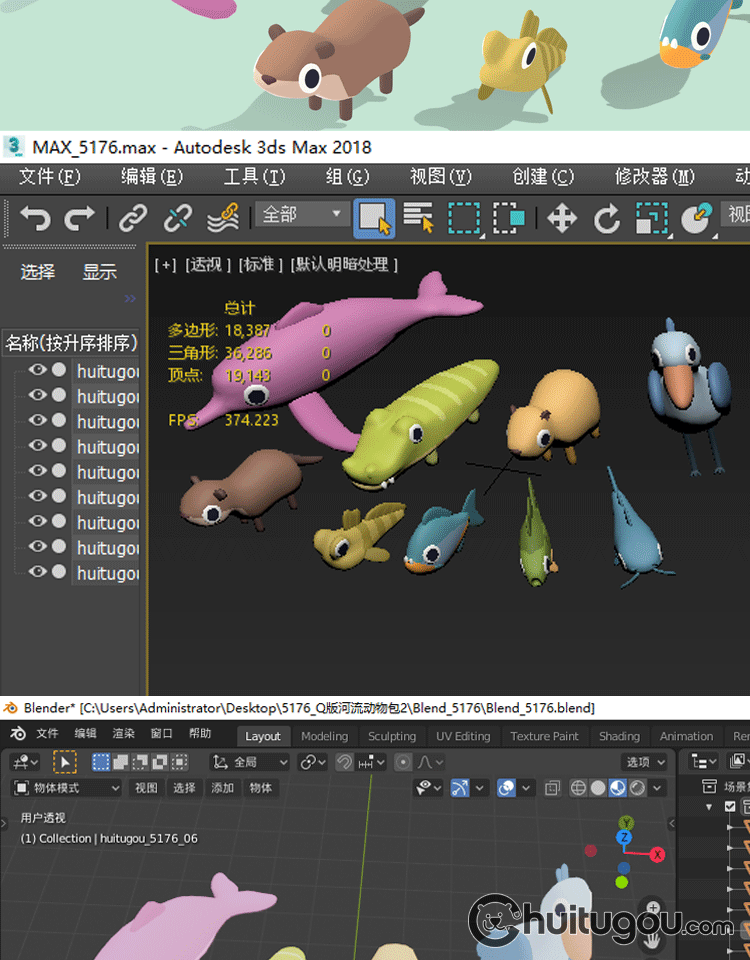This screenshot has width=750, height=960.
Task: Open Select by Name list tool
Action: point(418,217)
